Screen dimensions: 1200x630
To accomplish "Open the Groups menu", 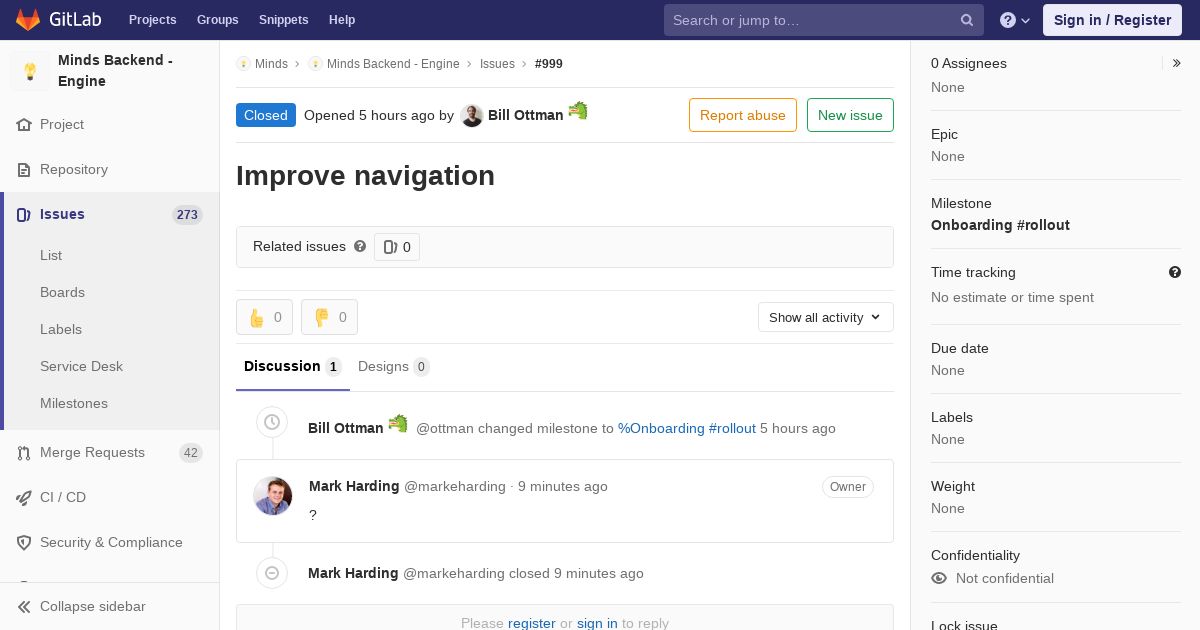I will (218, 20).
